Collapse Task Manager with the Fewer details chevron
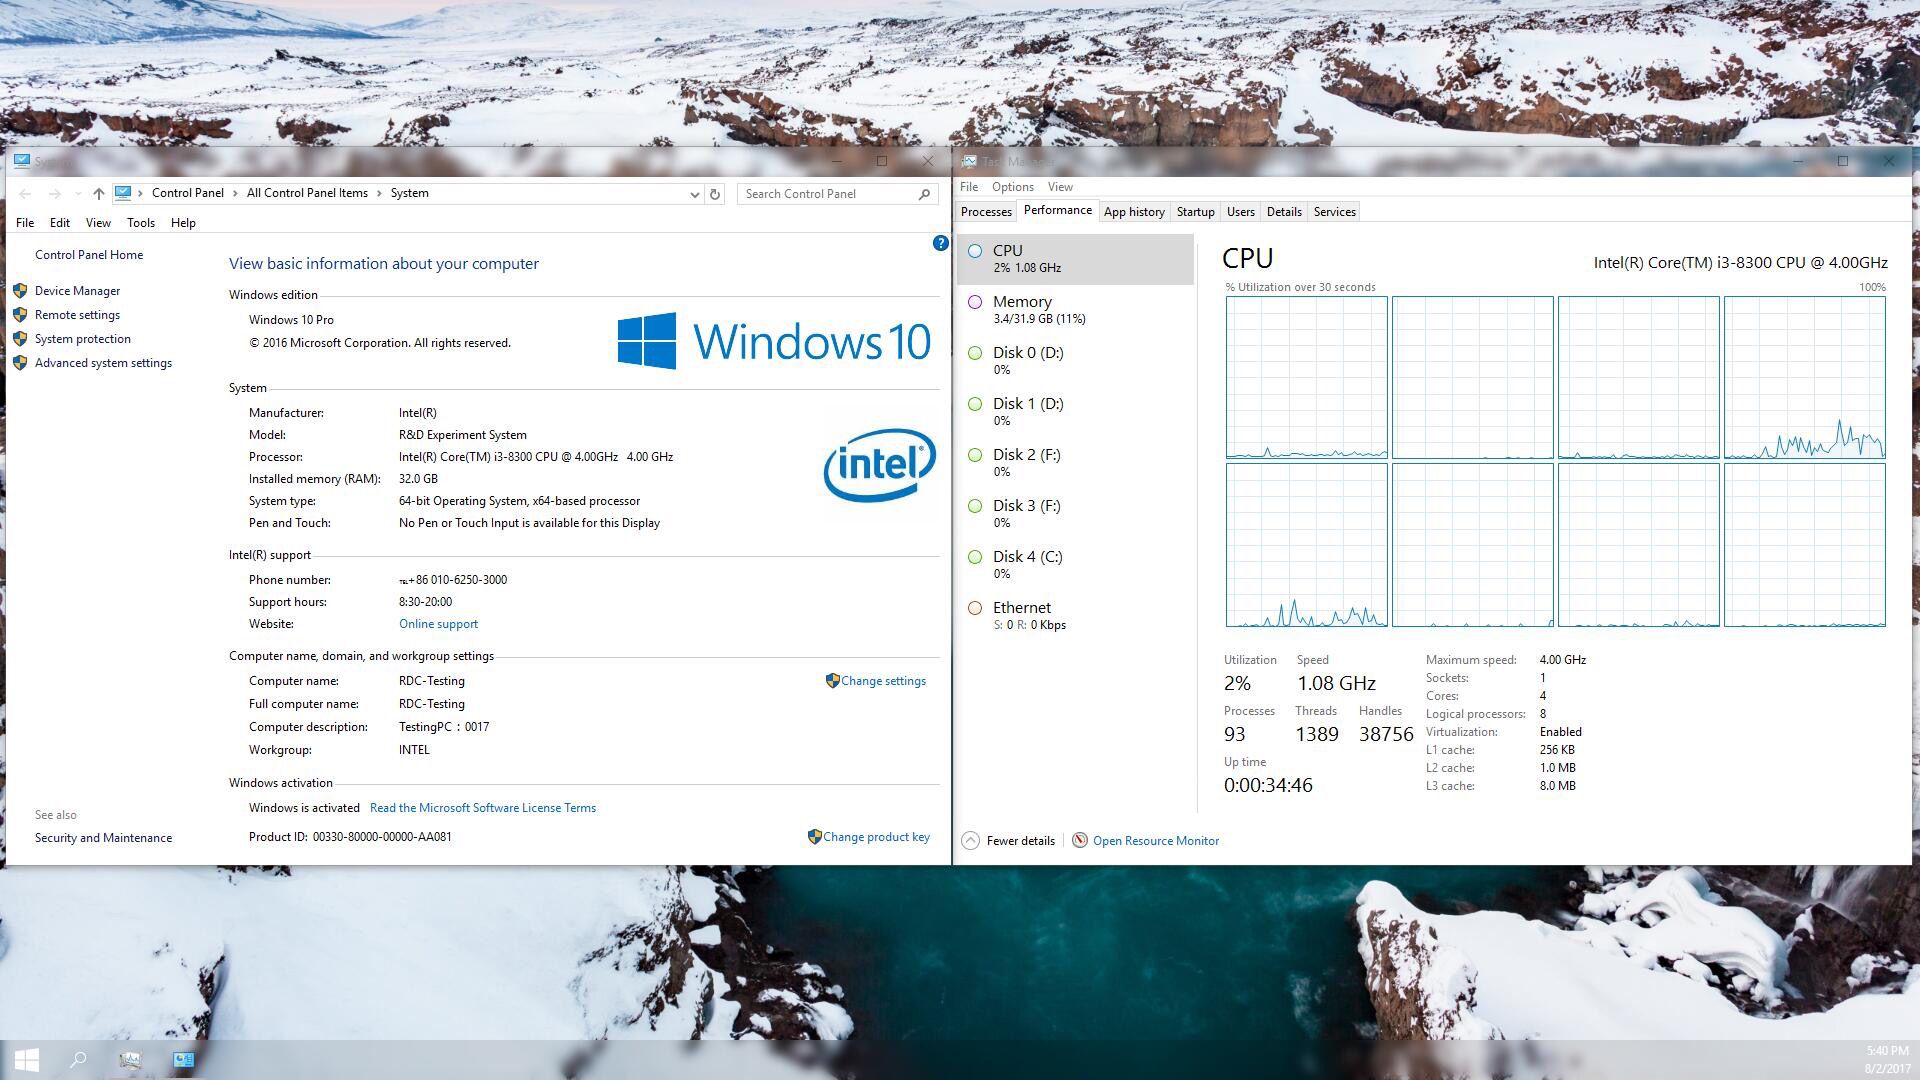The width and height of the screenshot is (1920, 1080). 970,841
